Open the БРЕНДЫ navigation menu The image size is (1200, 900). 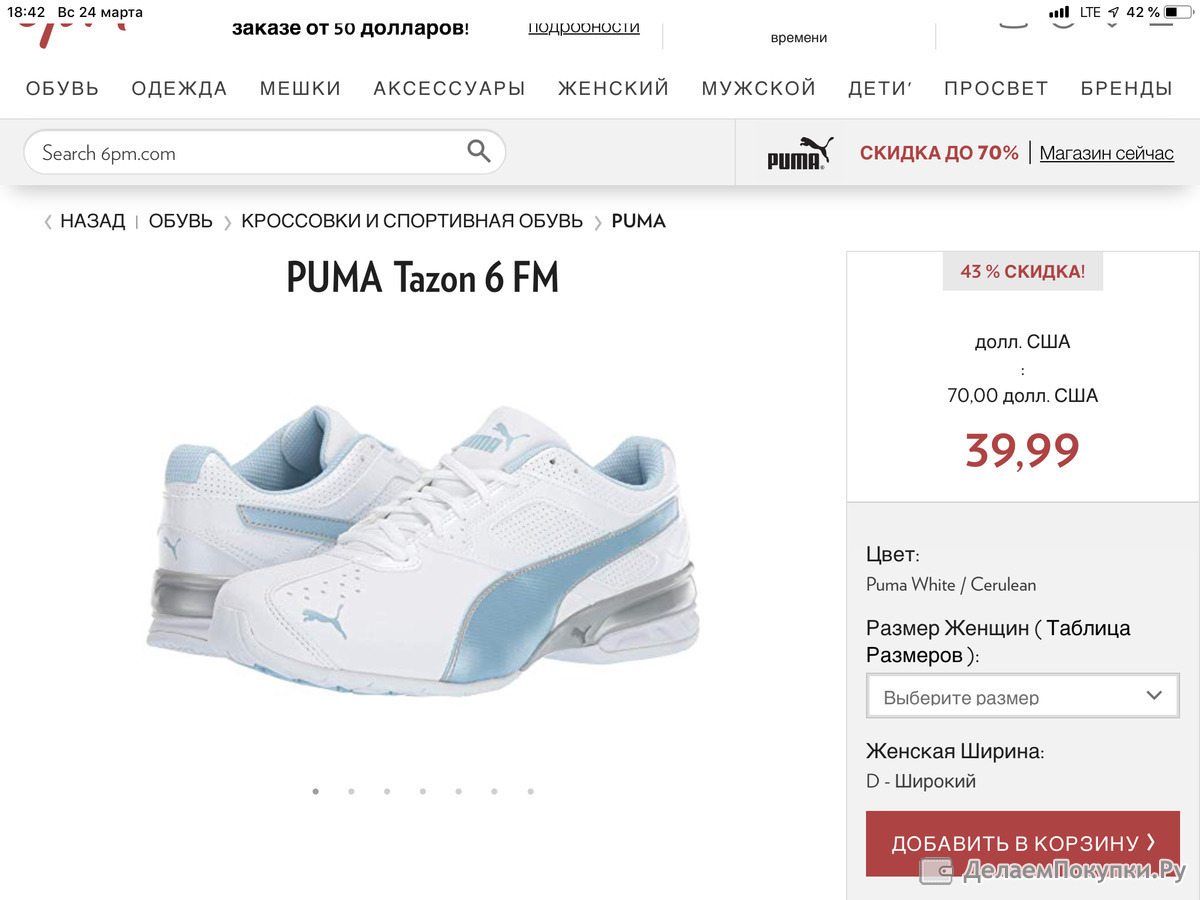tap(1126, 88)
